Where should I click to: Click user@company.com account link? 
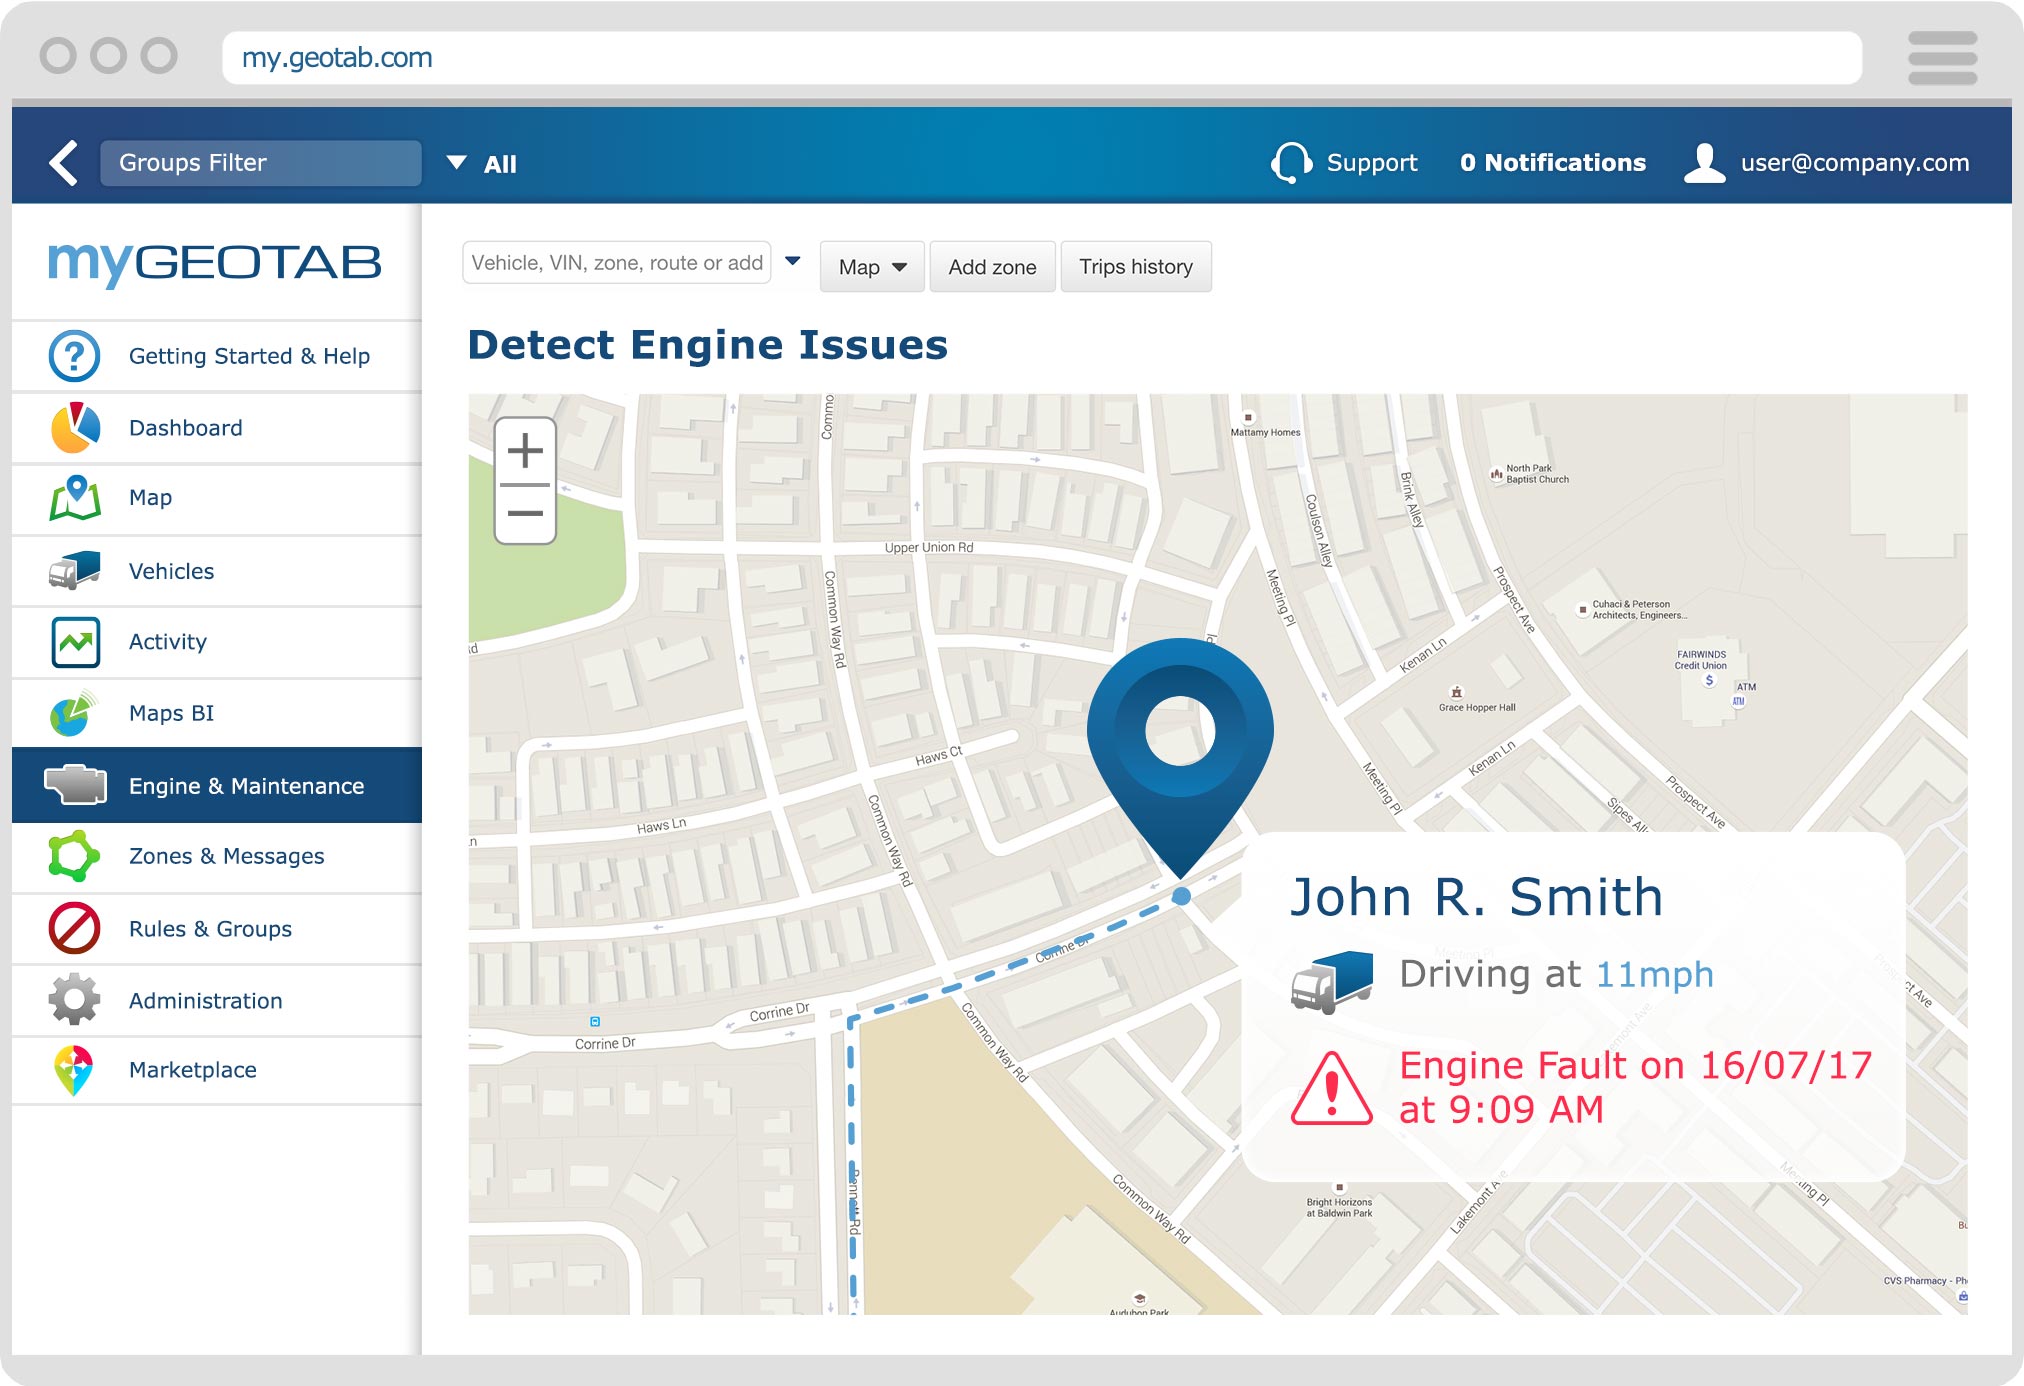click(1855, 163)
